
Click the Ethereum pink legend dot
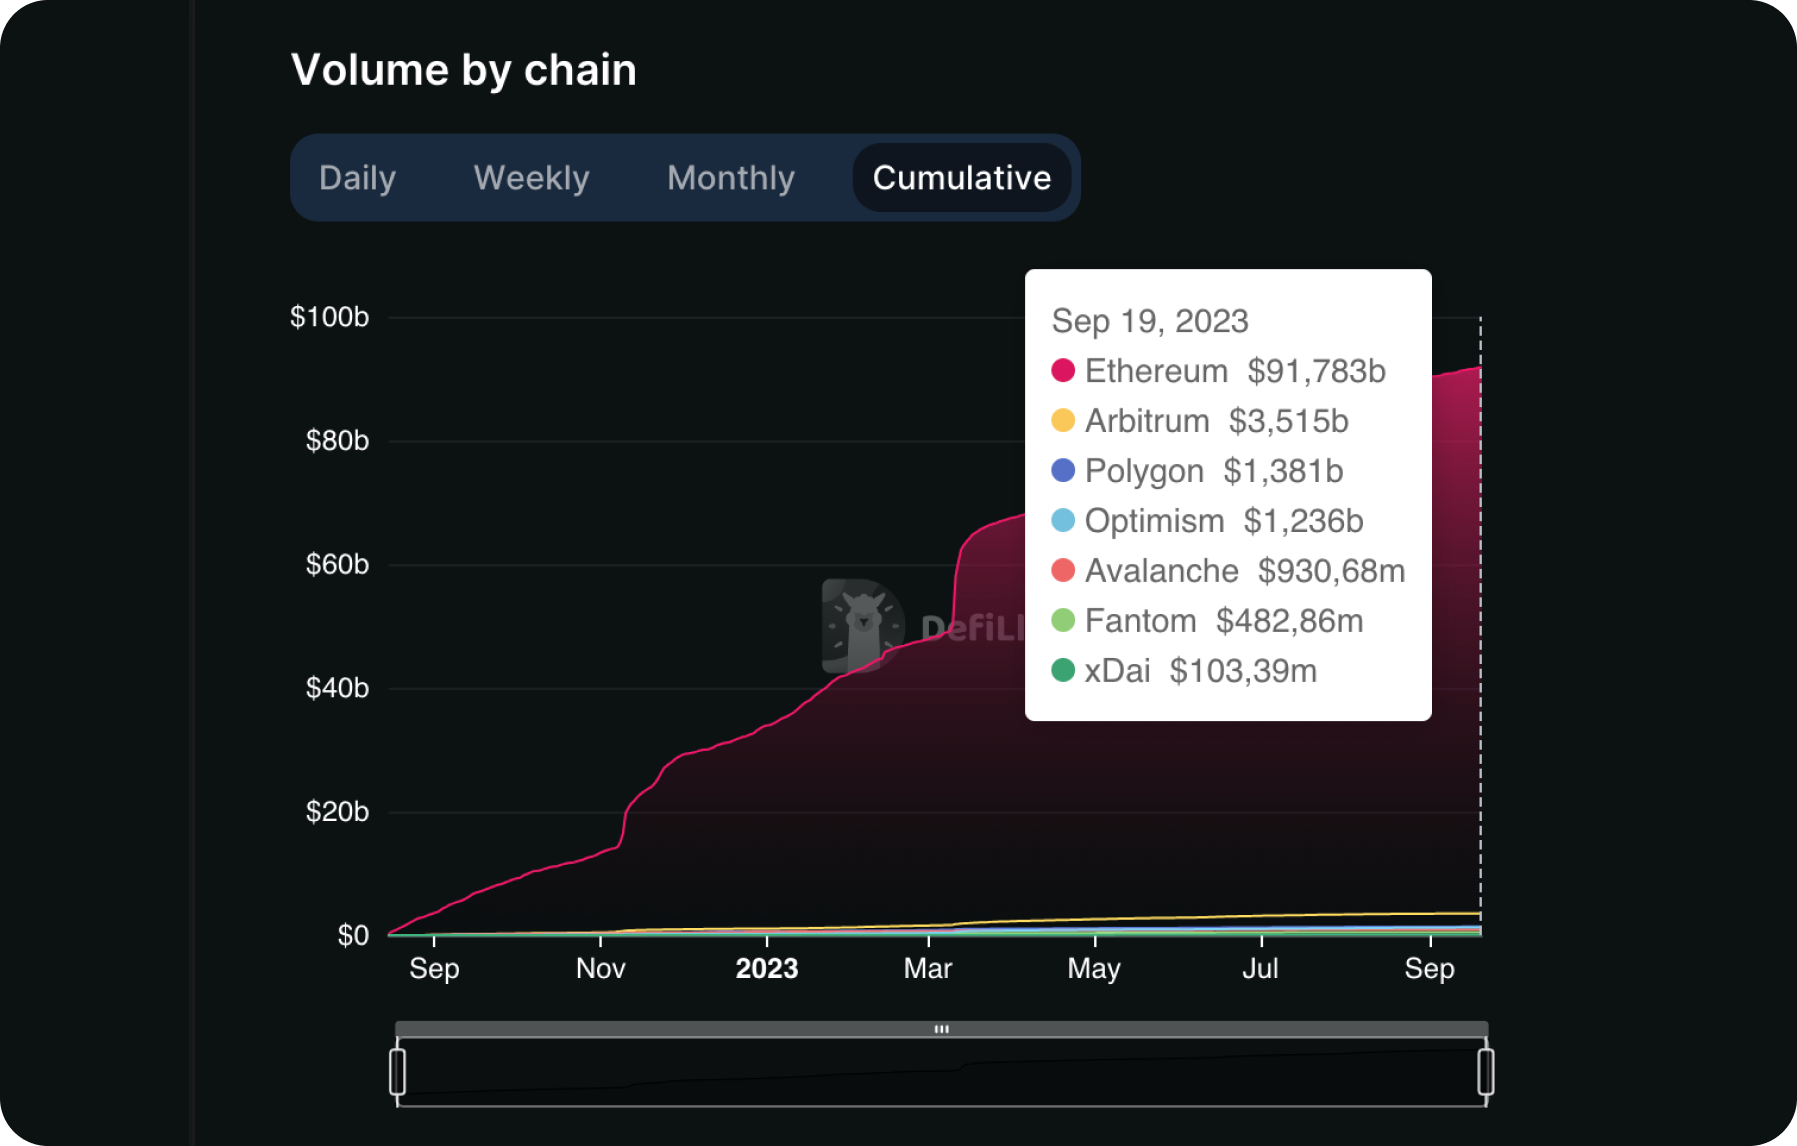pyautogui.click(x=1063, y=371)
